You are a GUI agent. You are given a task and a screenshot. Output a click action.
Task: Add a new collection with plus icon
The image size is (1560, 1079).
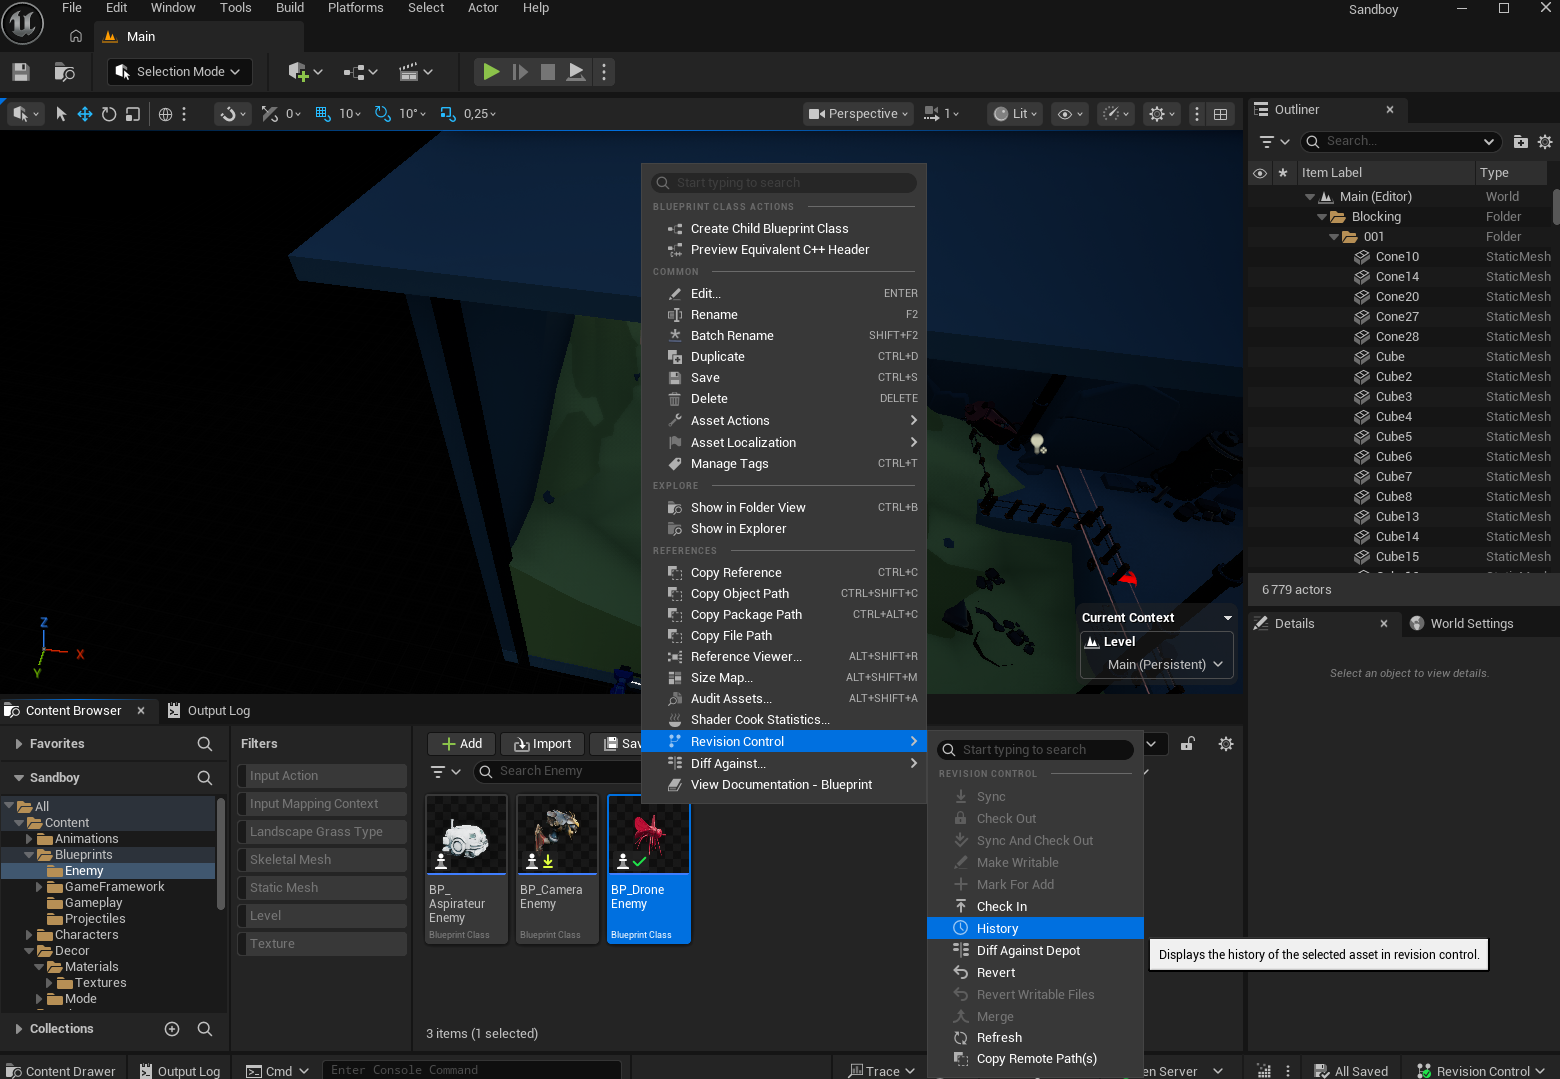click(x=172, y=1029)
